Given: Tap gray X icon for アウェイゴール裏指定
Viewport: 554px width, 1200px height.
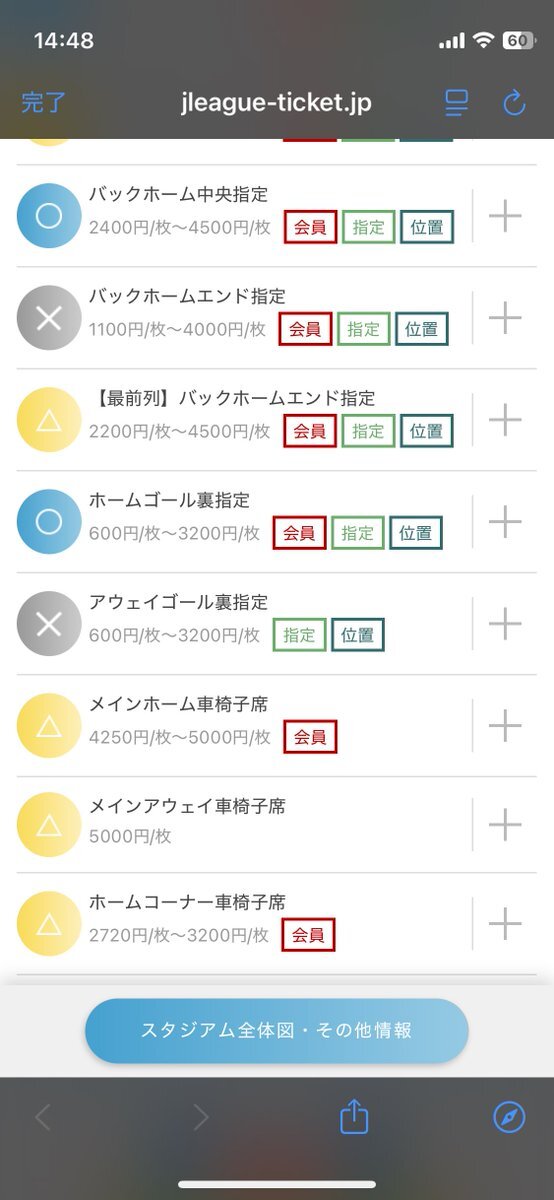Looking at the screenshot, I should 49,624.
